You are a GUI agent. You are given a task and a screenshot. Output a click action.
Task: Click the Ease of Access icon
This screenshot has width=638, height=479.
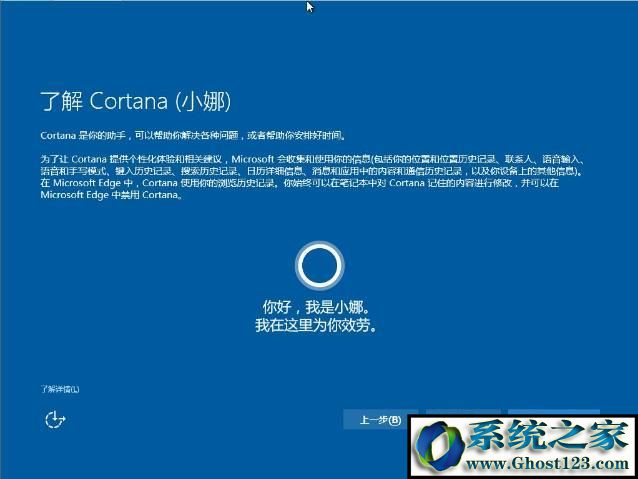tap(55, 420)
